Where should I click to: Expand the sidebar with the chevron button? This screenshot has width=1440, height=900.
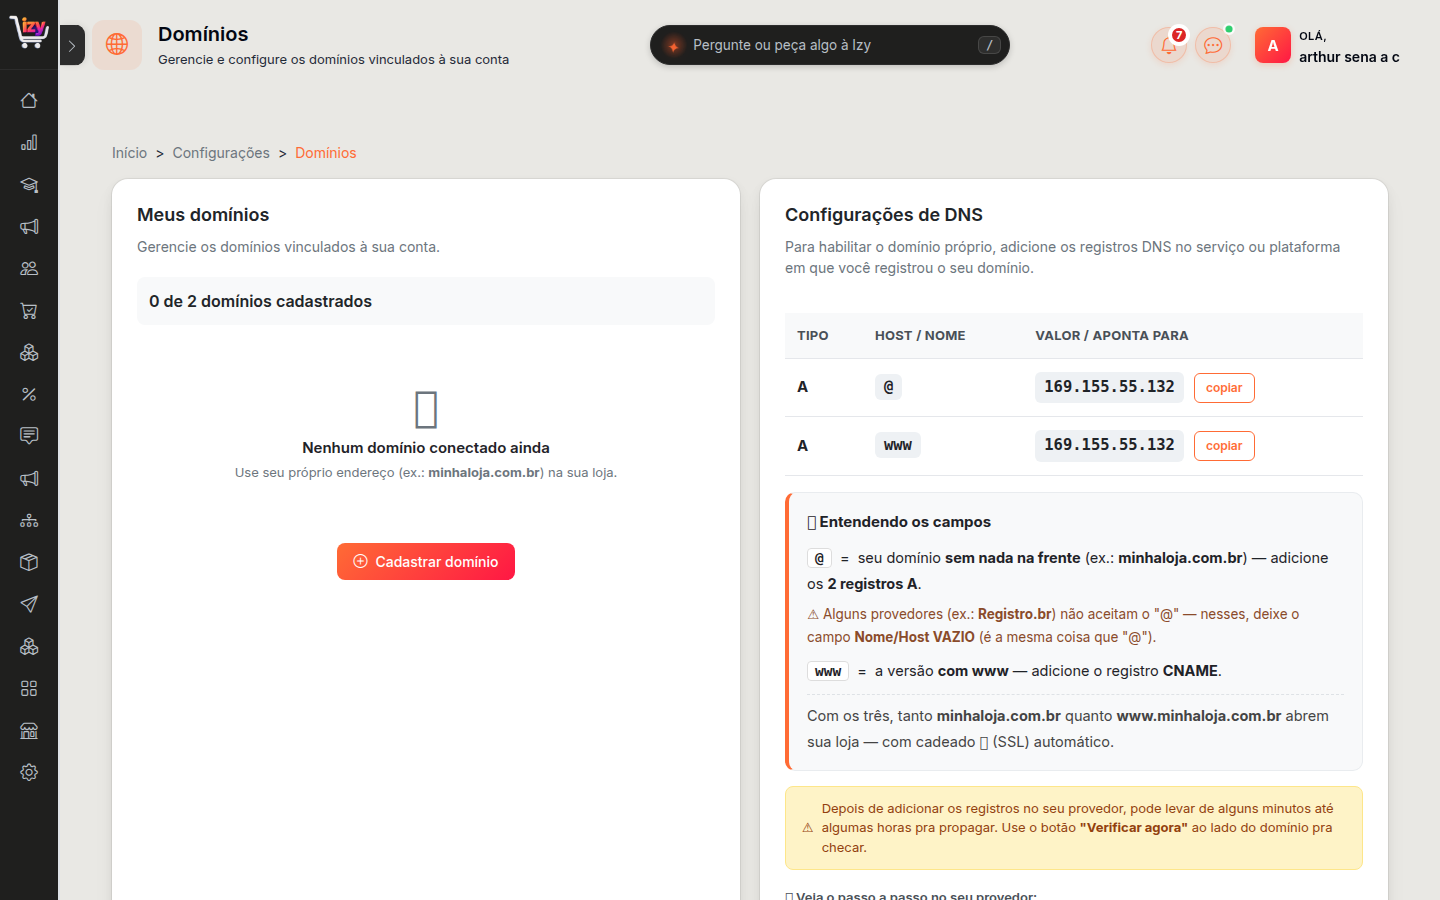pos(72,45)
